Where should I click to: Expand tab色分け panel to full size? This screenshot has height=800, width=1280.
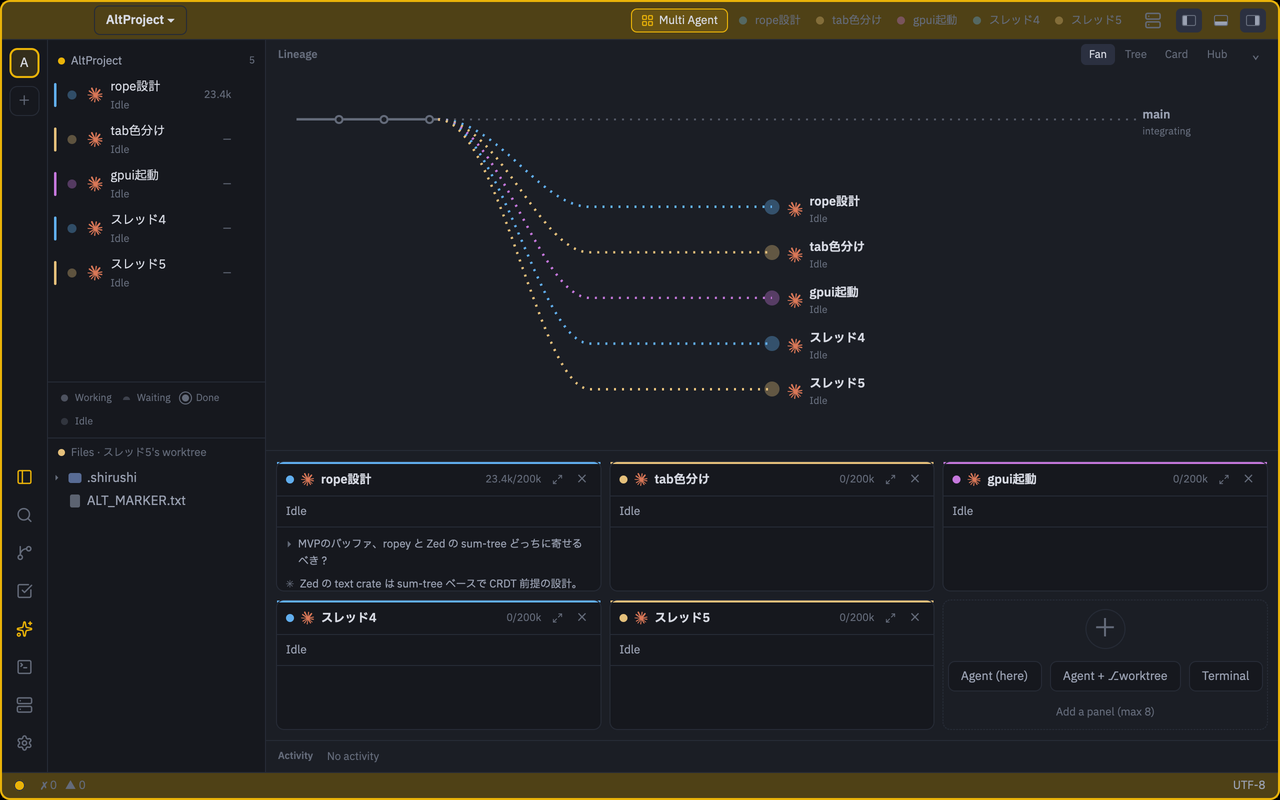tap(891, 479)
